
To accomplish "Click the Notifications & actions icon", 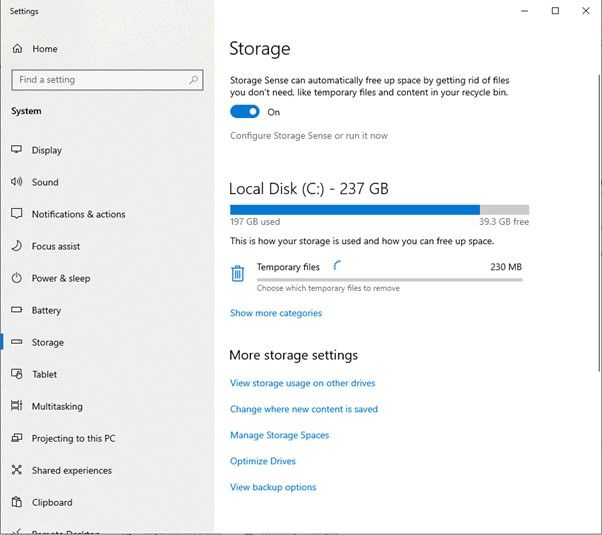I will click(17, 214).
